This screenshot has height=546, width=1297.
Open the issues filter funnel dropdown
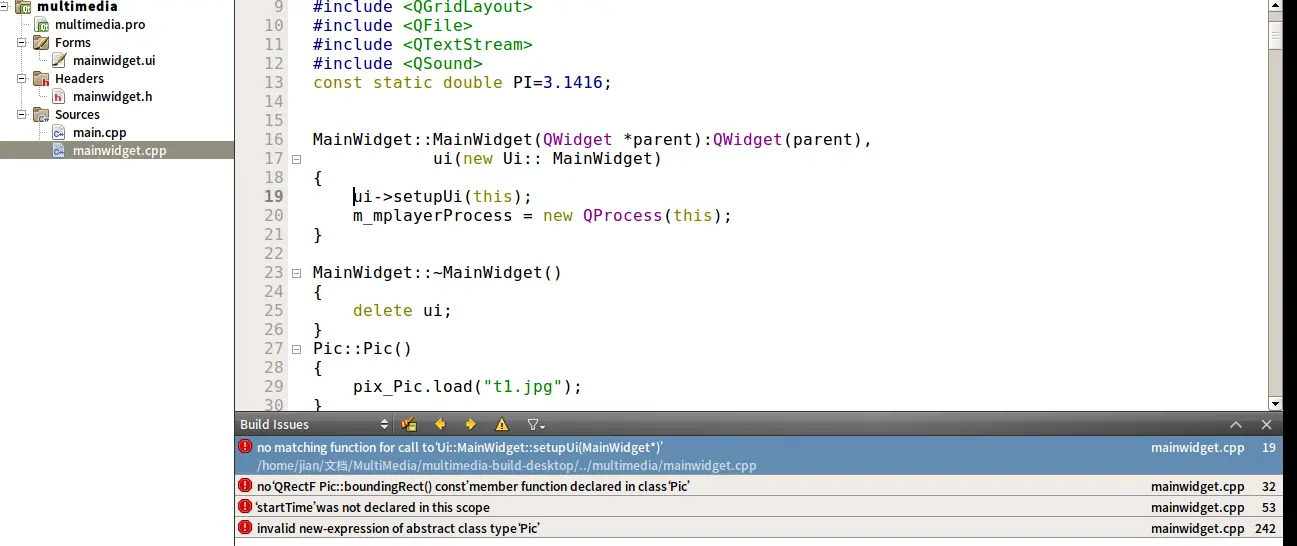point(536,424)
